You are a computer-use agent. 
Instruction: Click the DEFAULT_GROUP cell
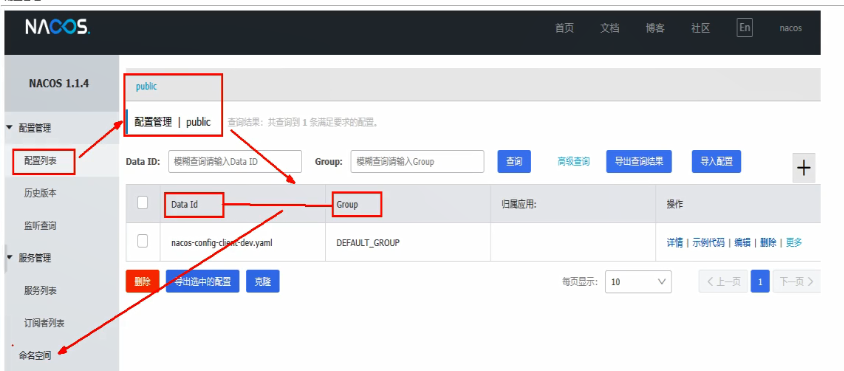[x=368, y=243]
